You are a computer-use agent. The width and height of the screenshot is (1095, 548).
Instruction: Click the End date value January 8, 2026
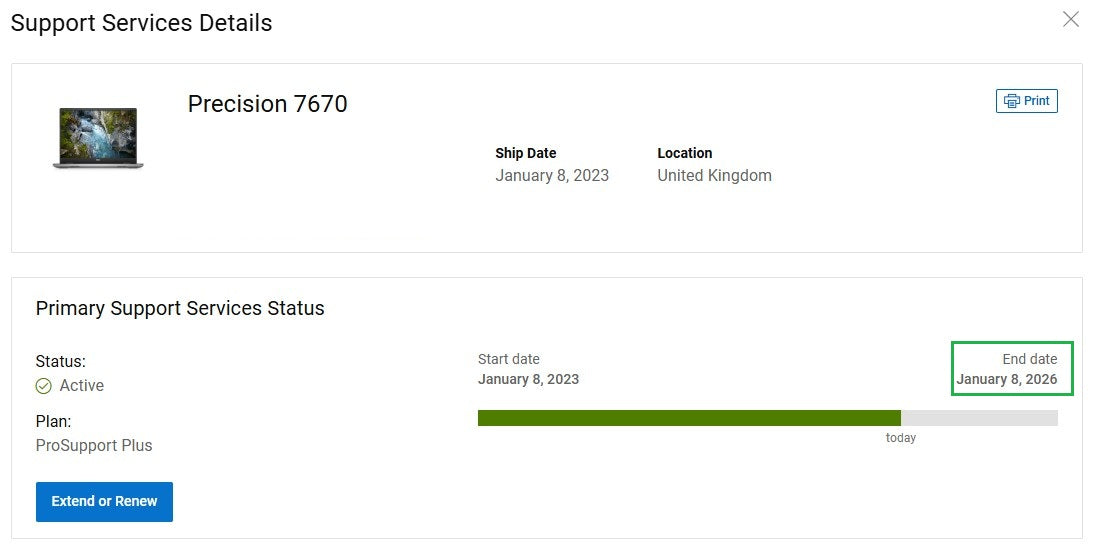1006,379
